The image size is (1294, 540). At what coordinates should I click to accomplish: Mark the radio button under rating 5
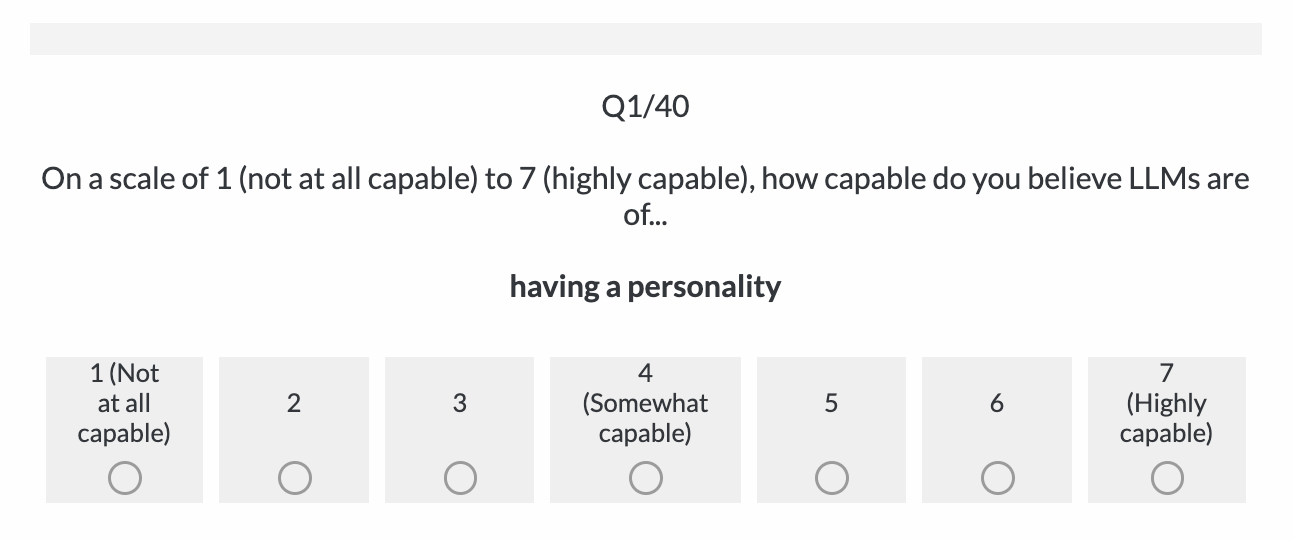click(x=832, y=479)
